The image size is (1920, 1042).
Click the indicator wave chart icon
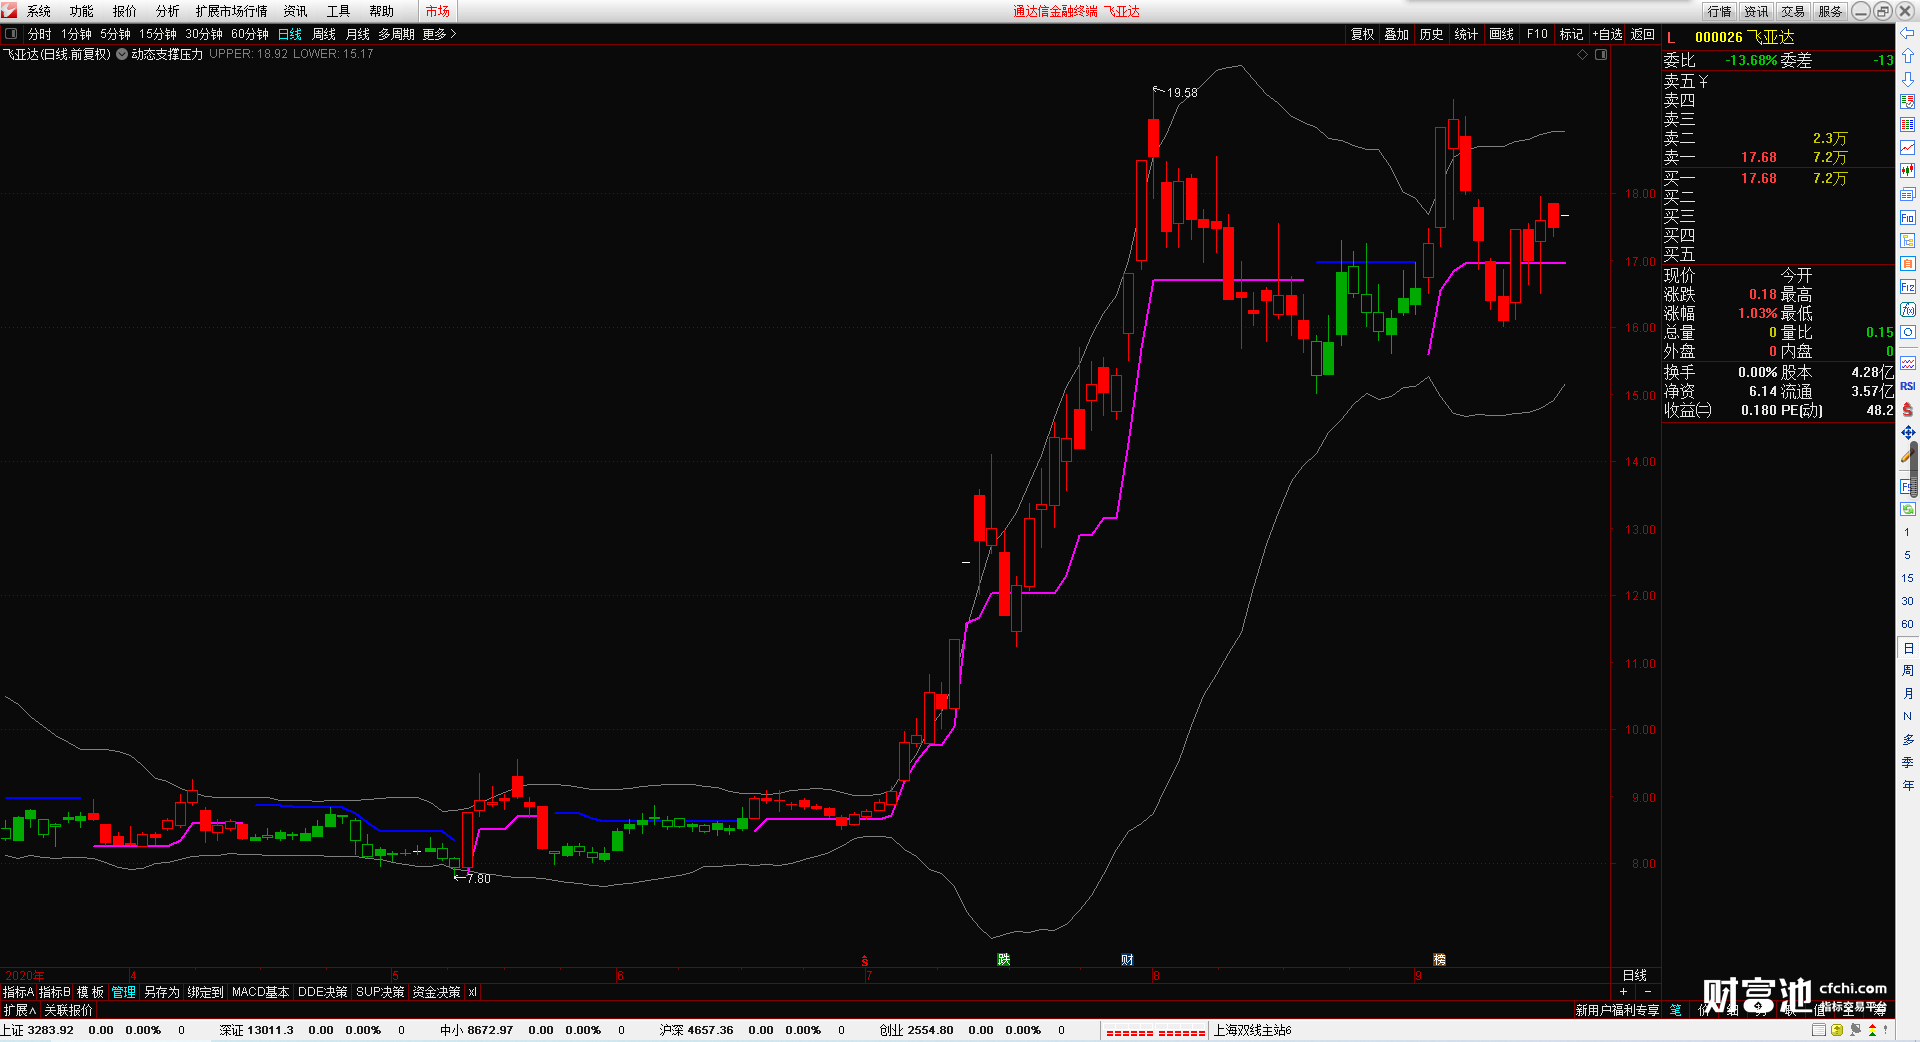tap(1908, 363)
